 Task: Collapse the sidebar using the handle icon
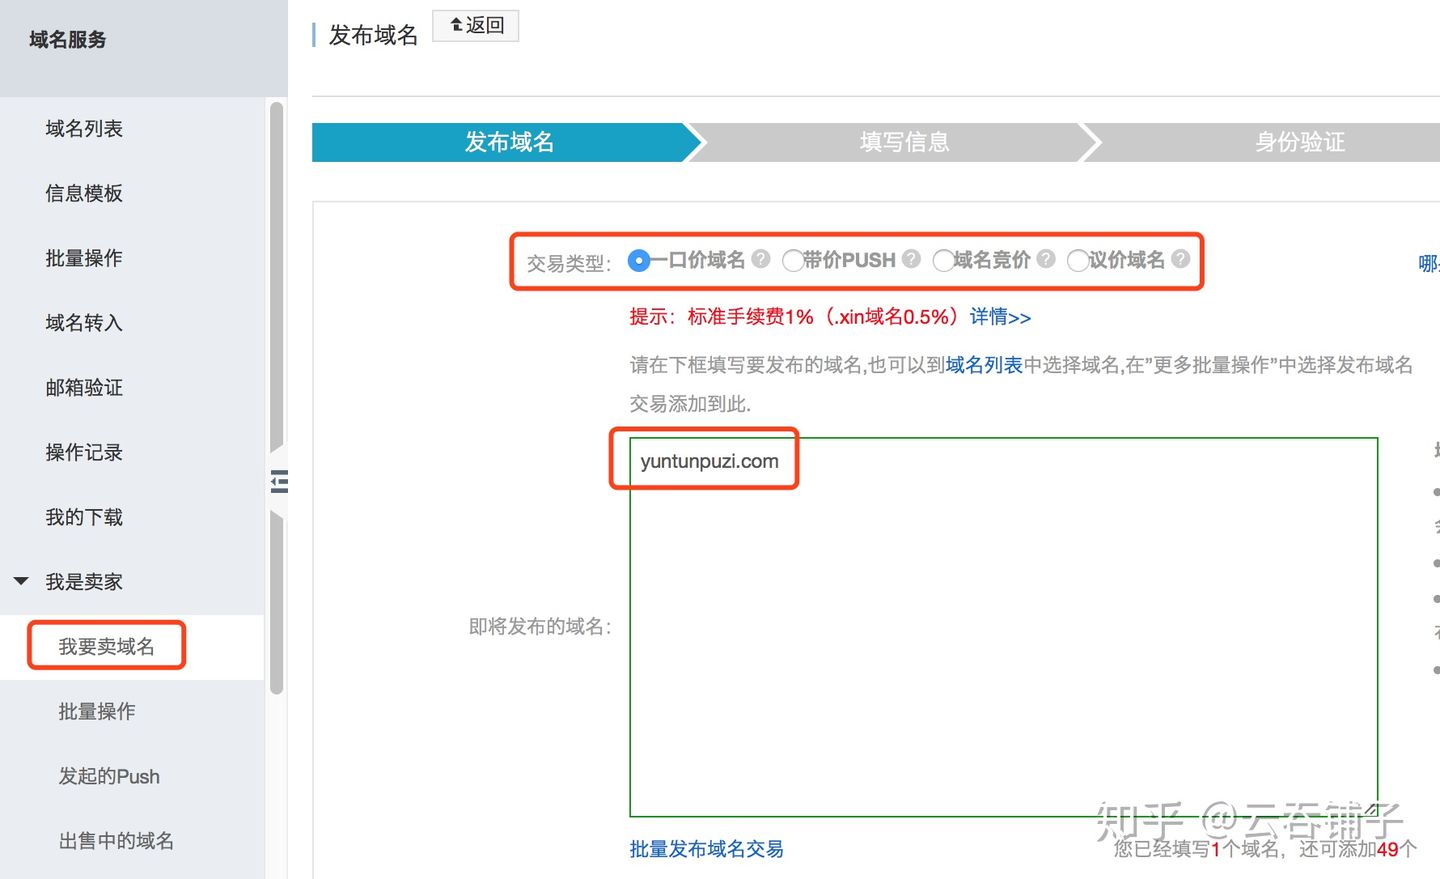279,482
